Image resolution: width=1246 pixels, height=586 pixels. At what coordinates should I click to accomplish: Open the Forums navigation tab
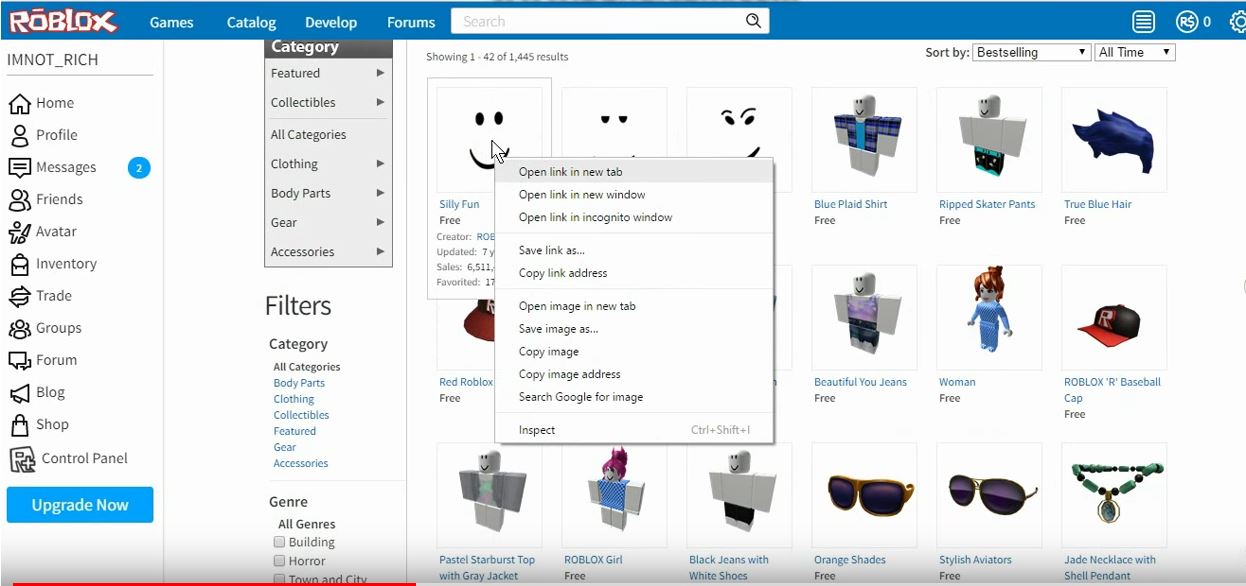pos(411,22)
